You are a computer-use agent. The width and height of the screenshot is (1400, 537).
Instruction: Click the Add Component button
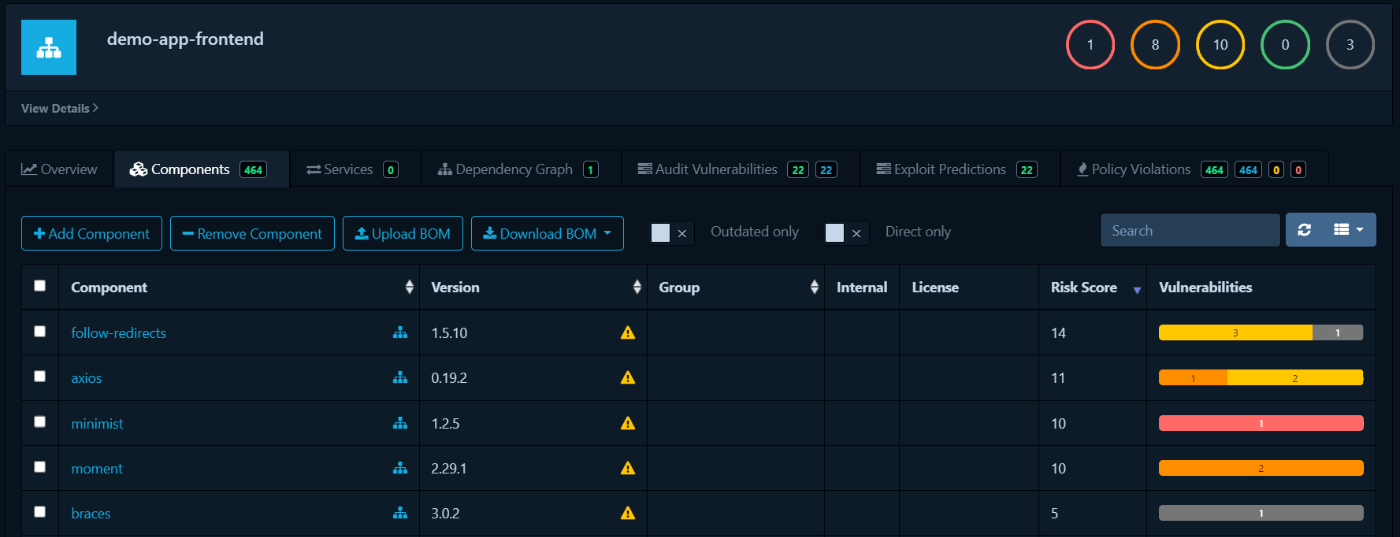pos(91,234)
